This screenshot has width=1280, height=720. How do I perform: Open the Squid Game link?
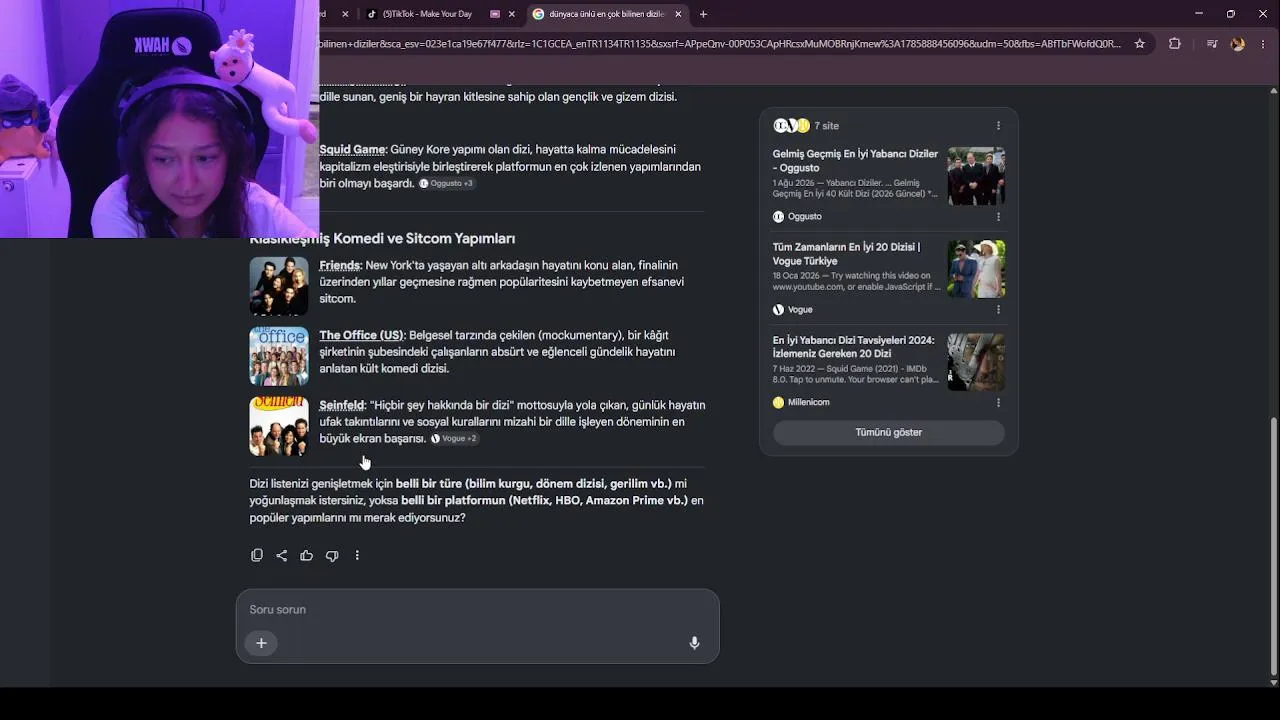pyautogui.click(x=352, y=150)
